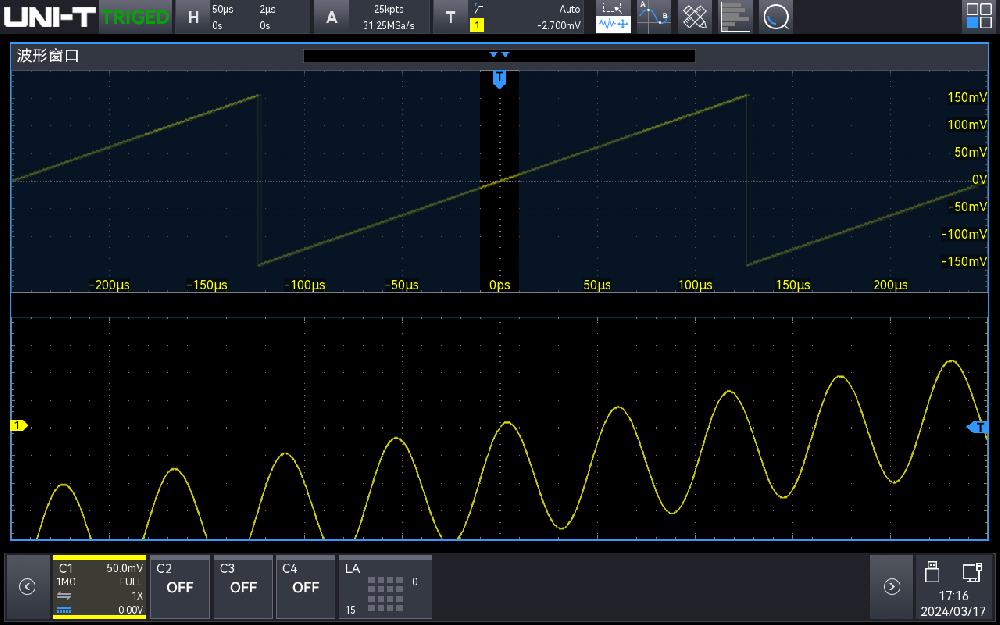The width and height of the screenshot is (1000, 625).
Task: Open the cursor A-B measurement tool
Action: pos(654,17)
